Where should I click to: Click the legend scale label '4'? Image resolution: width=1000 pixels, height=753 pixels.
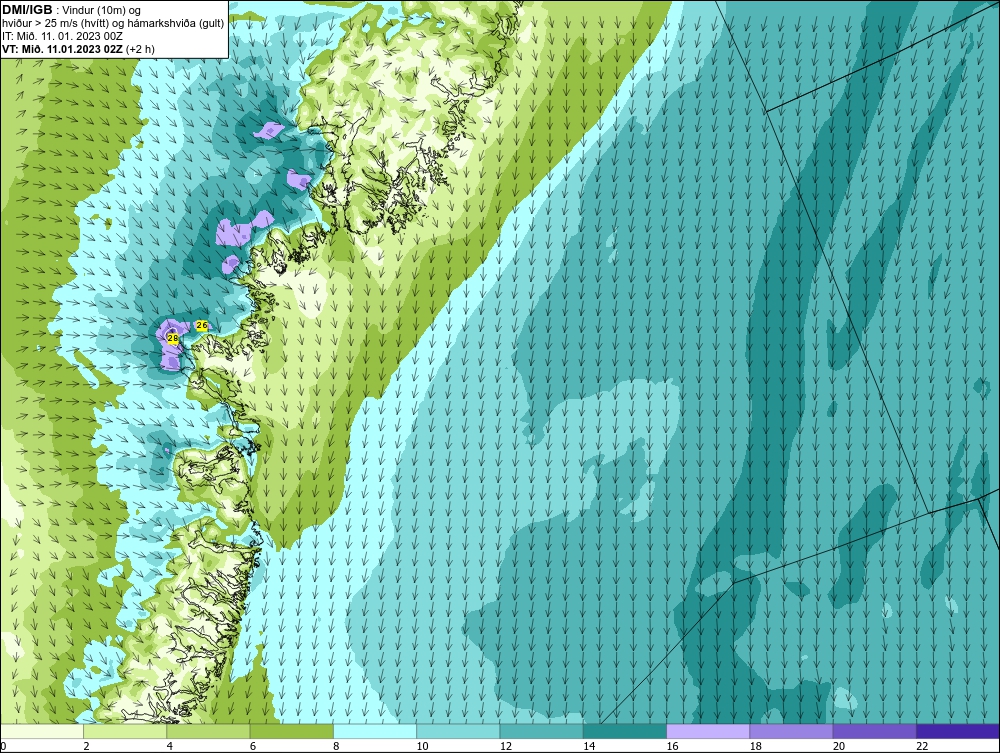click(x=170, y=747)
